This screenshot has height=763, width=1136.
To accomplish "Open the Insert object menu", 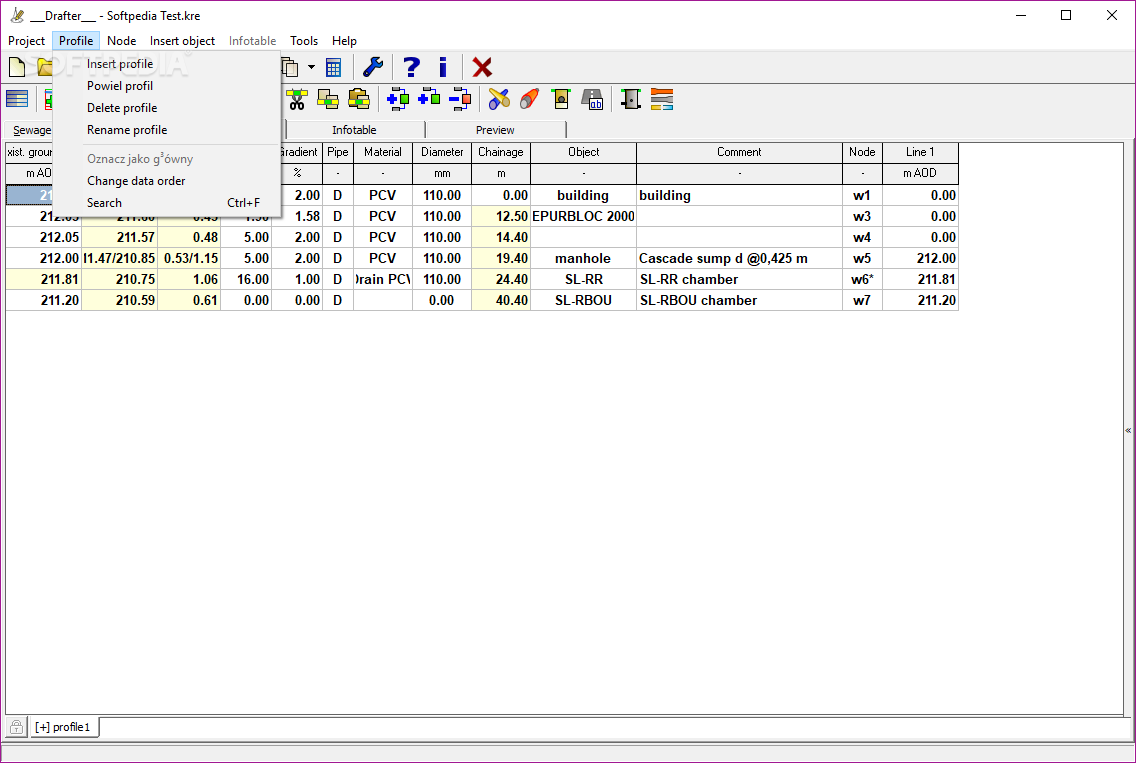I will click(x=183, y=41).
